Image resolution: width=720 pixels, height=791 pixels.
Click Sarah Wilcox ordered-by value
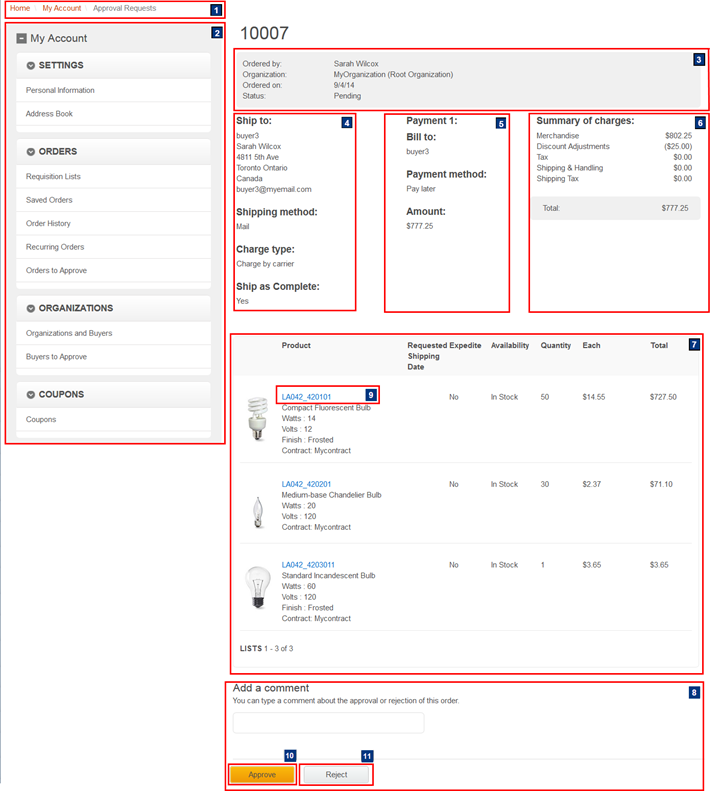point(356,64)
